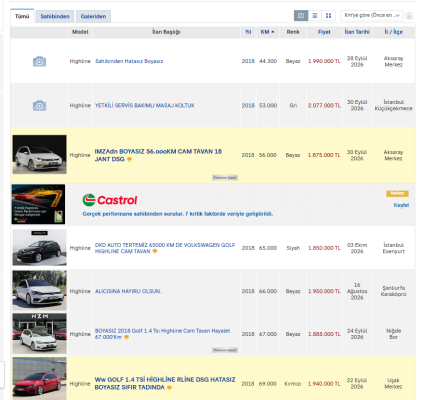The width and height of the screenshot is (423, 400).
Task: Select the grid gallery view icon
Action: (x=328, y=15)
